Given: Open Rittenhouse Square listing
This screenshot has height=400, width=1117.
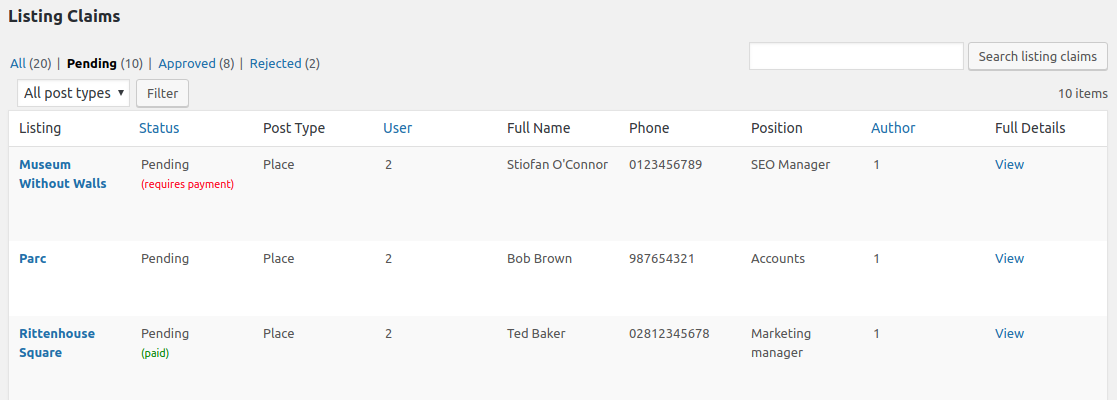Looking at the screenshot, I should point(57,343).
